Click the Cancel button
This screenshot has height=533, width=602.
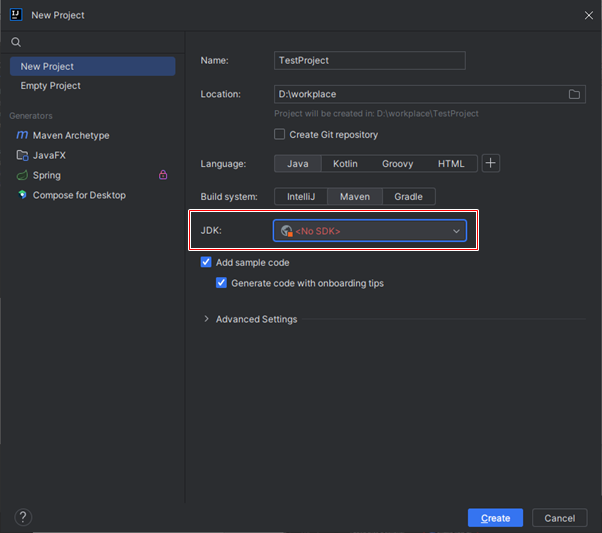pos(559,518)
